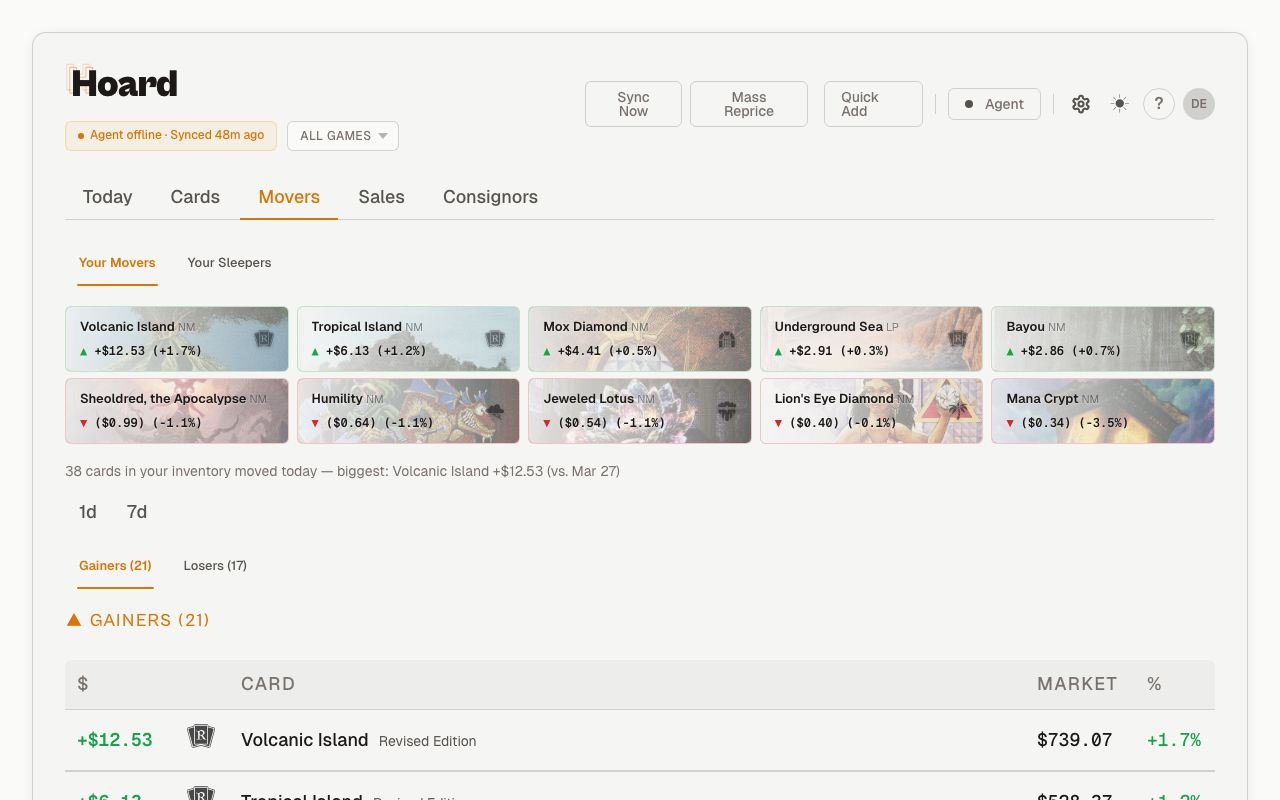Select the Movers tab
This screenshot has width=1280, height=800.
(289, 197)
